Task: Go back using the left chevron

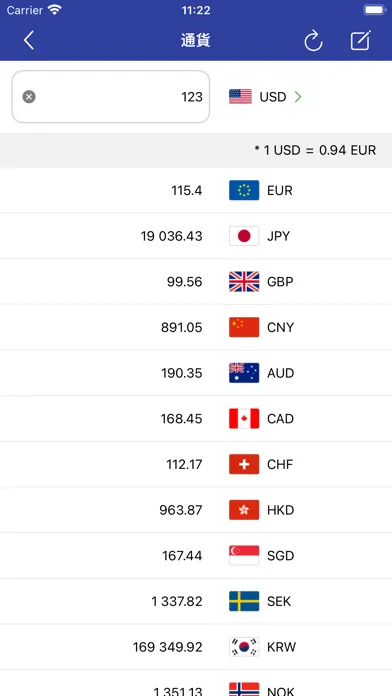Action: [x=29, y=40]
